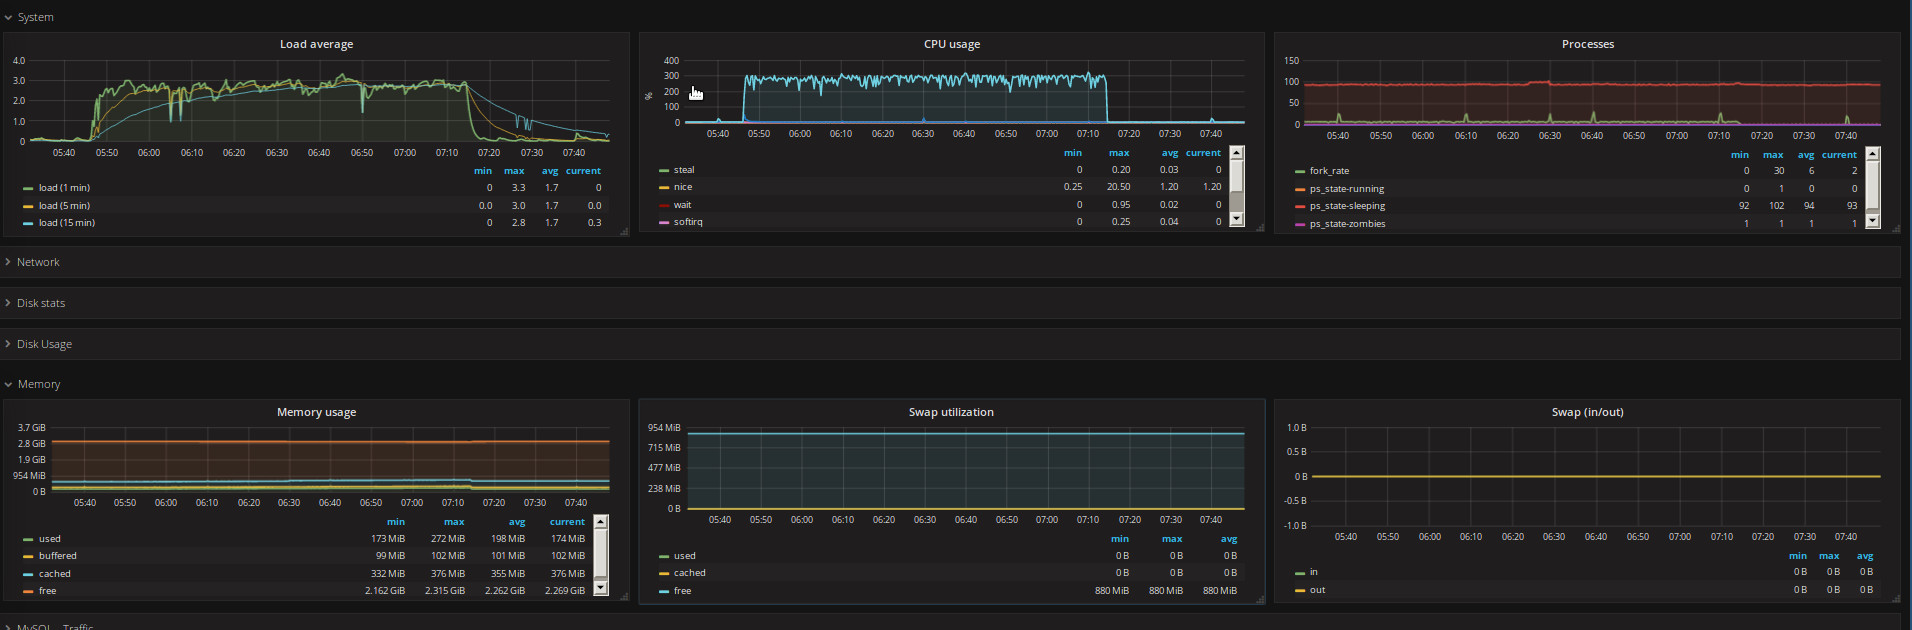Open the Swap (in/out) panel title menu

(x=1587, y=412)
